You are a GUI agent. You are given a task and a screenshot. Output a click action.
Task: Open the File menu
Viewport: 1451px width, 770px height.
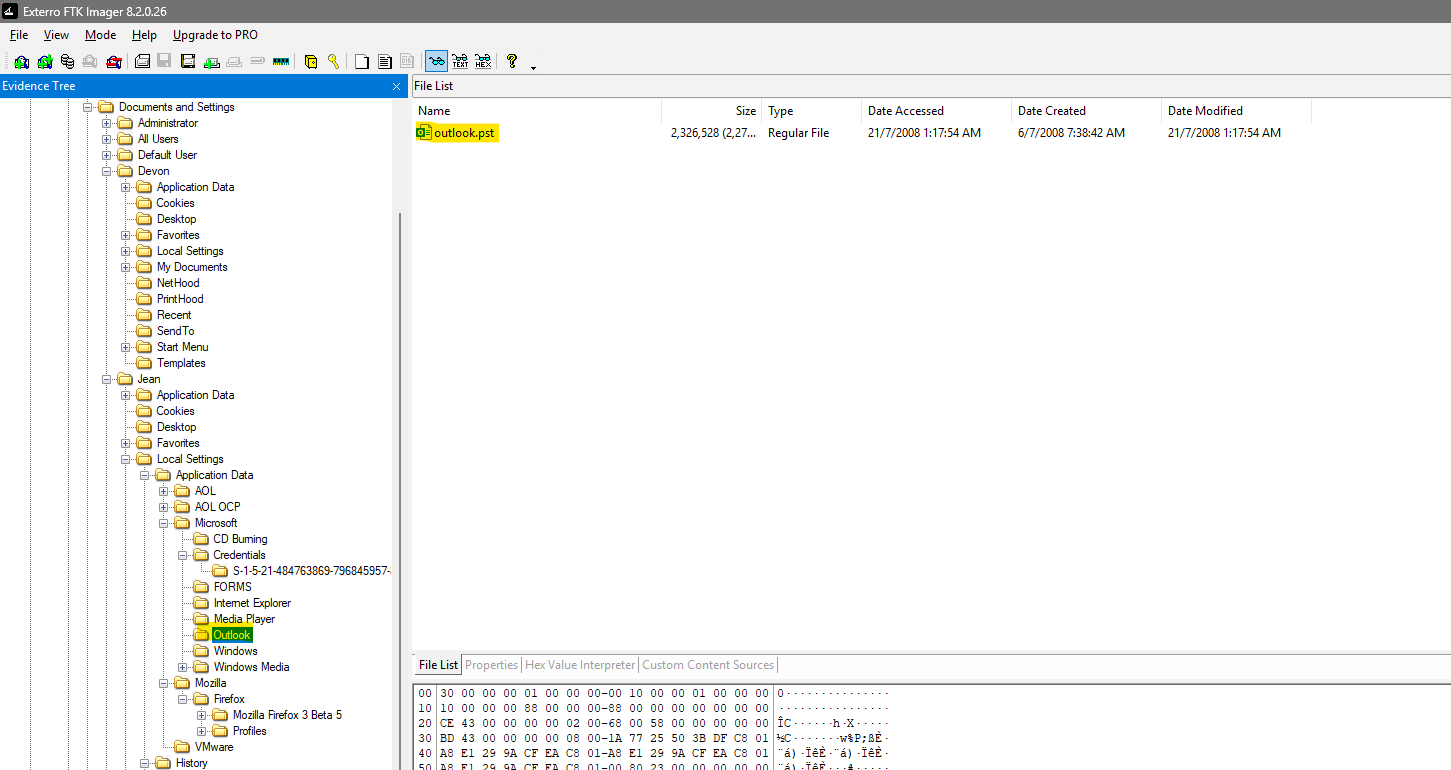click(19, 35)
